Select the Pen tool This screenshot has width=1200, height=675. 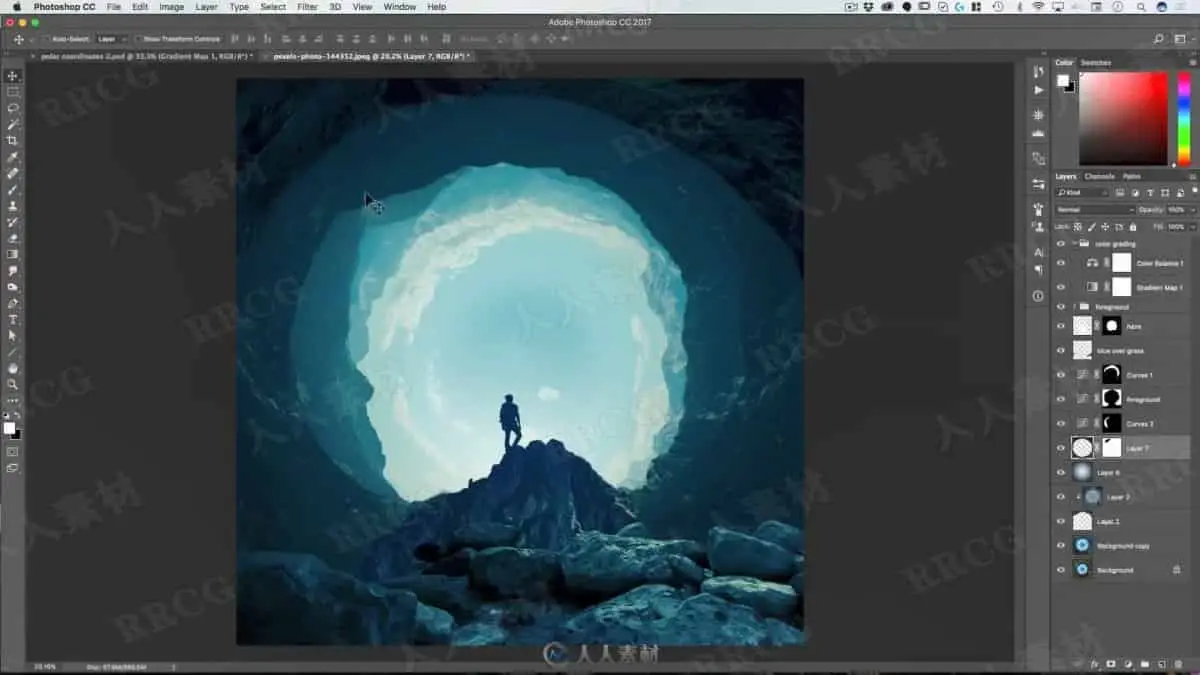click(12, 303)
